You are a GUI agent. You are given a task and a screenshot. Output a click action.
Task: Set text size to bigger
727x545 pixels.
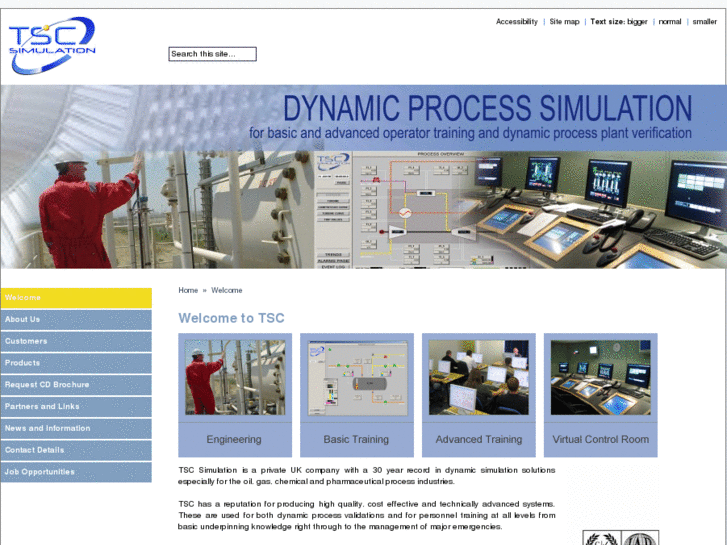637,21
